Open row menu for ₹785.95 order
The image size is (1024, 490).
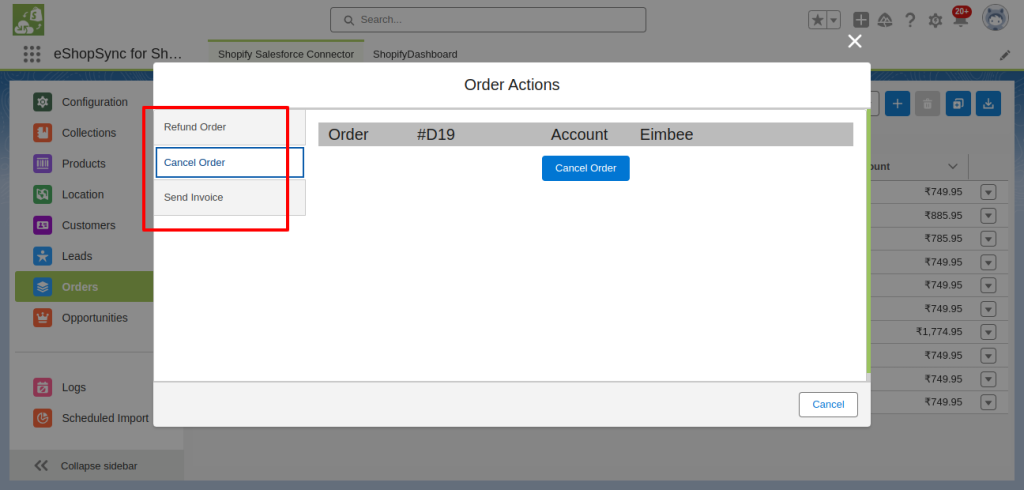click(x=988, y=238)
